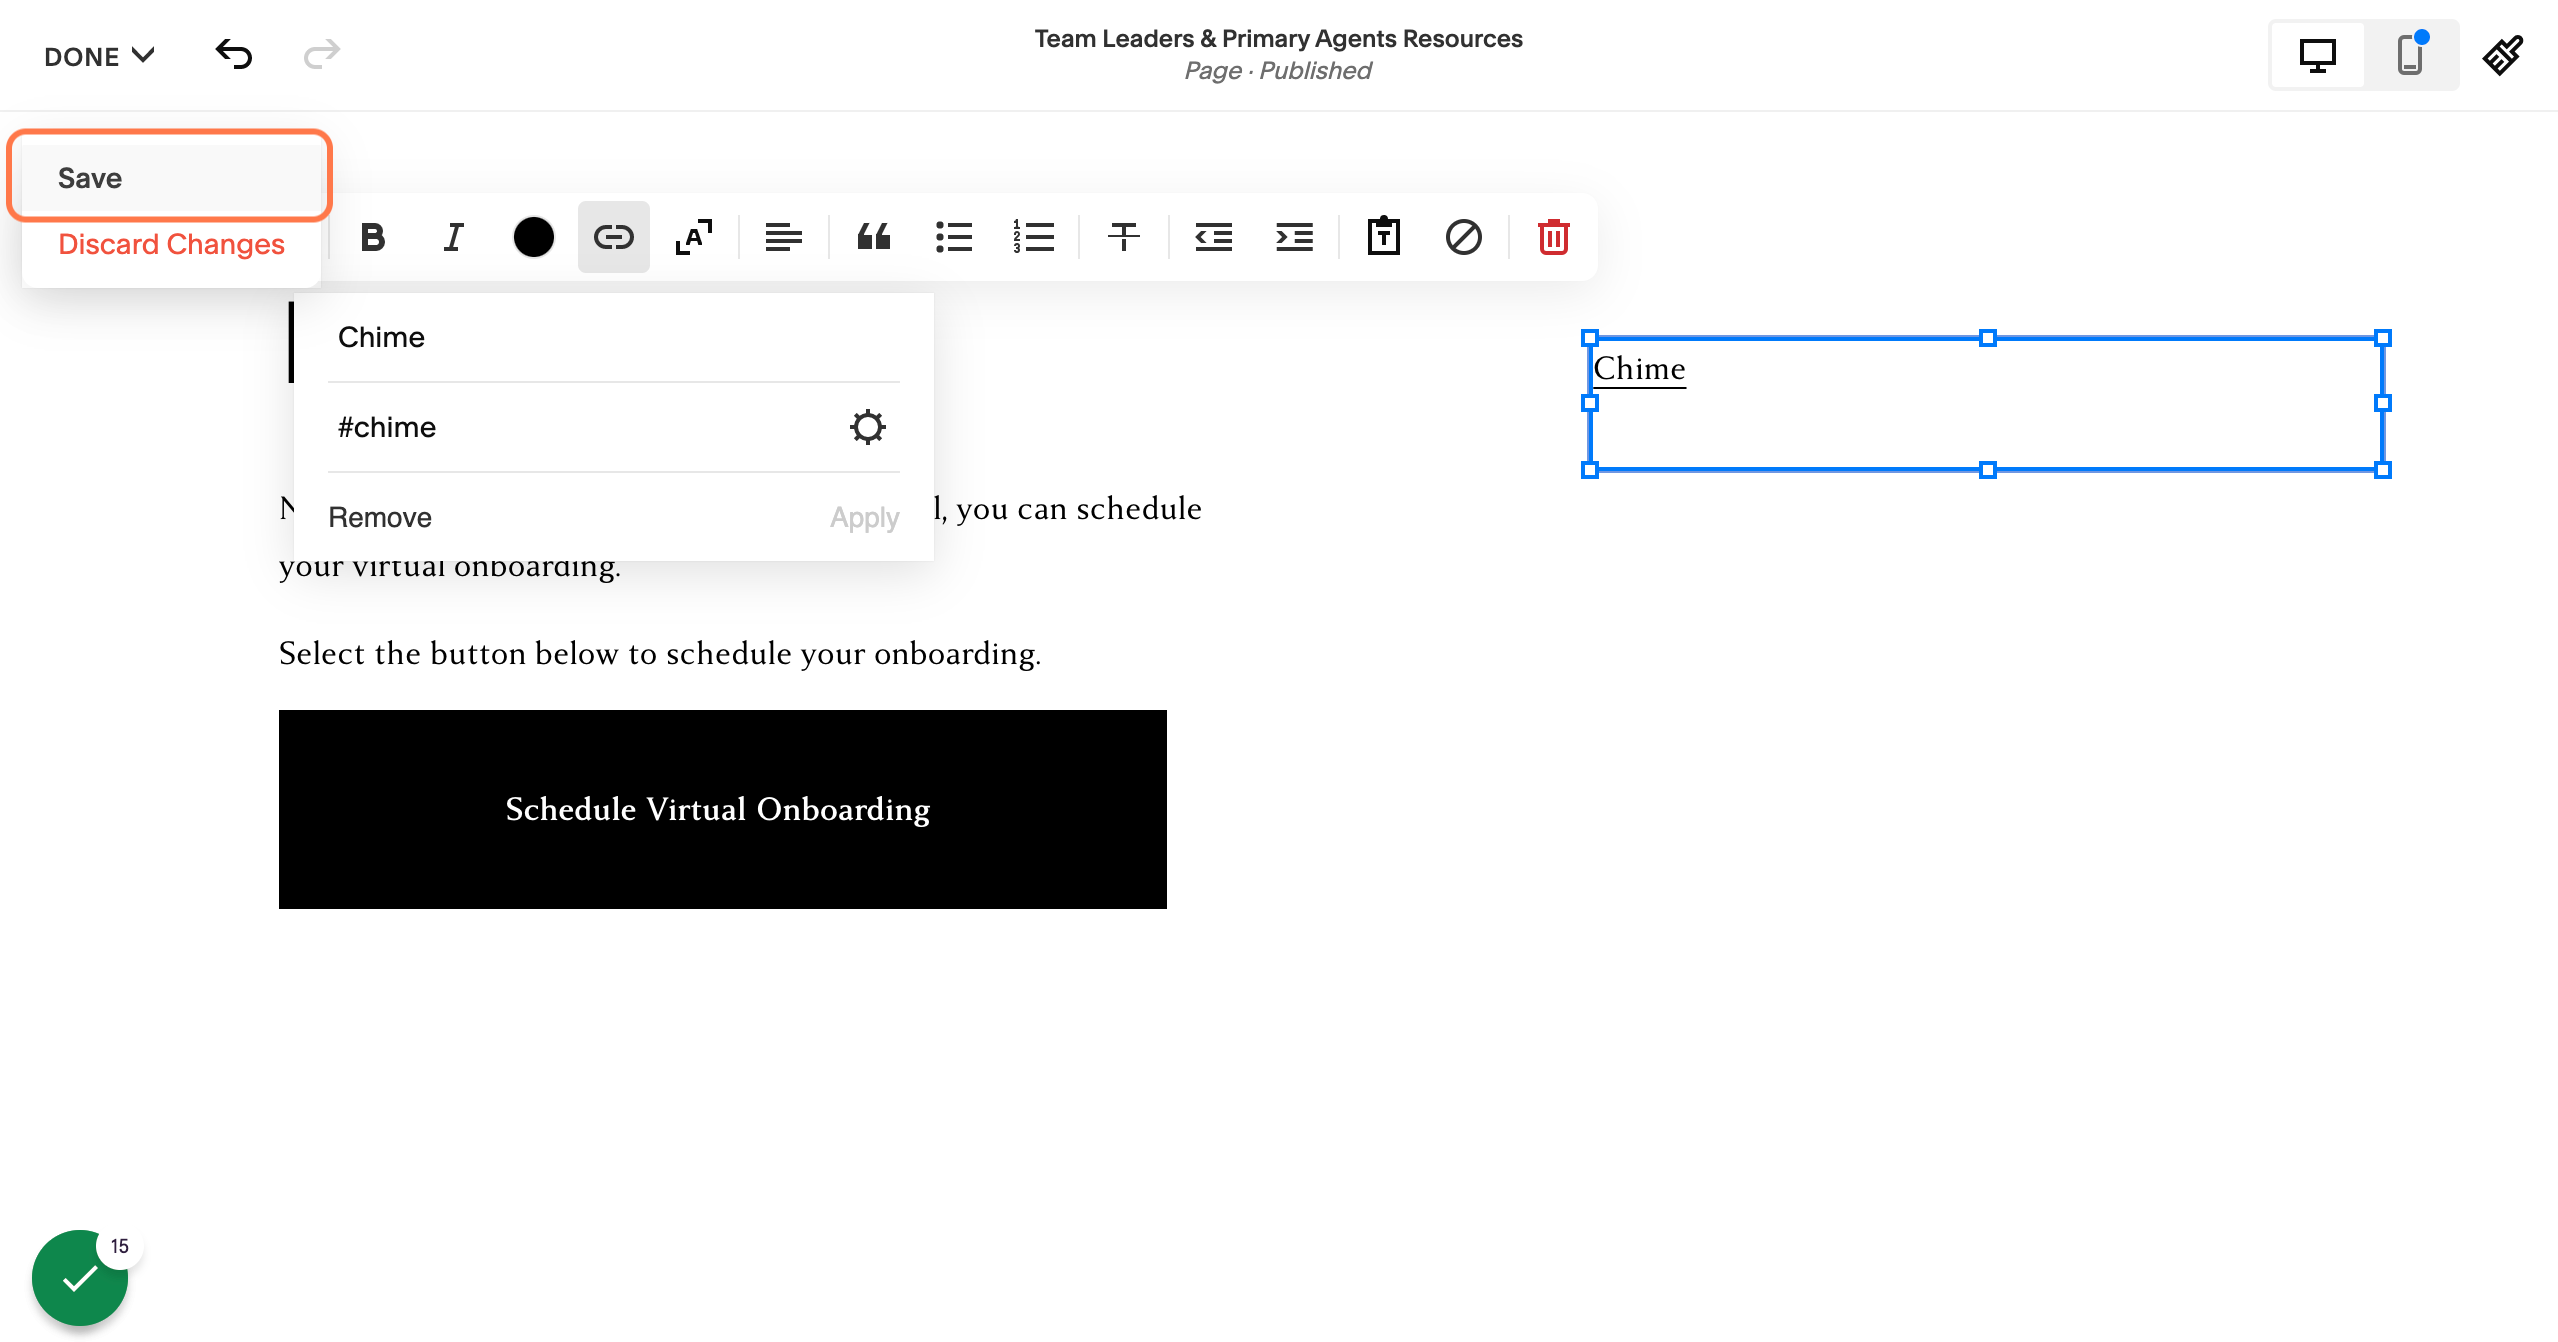
Task: Apply strikethrough text formatting
Action: (1124, 237)
